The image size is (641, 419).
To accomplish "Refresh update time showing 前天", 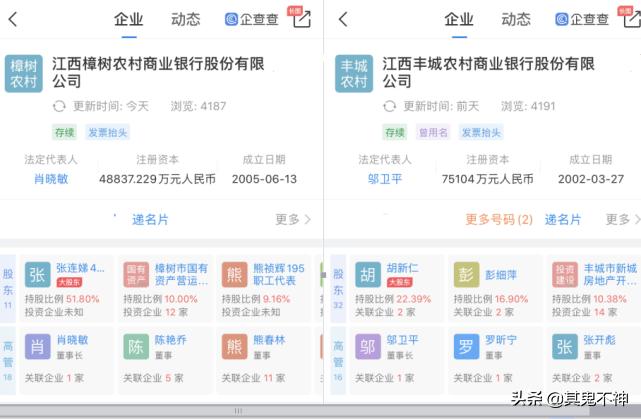I will (390, 106).
